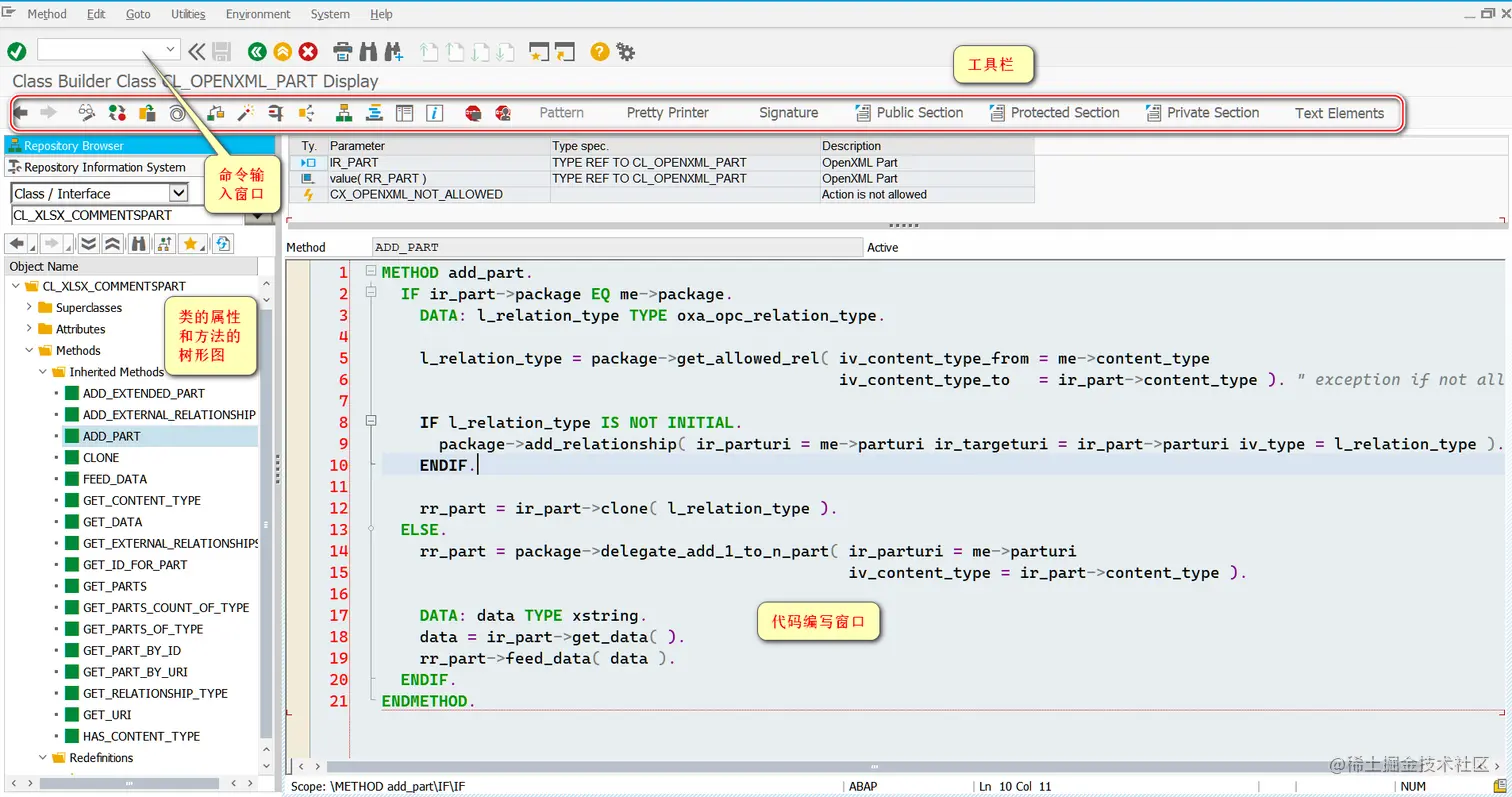
Task: Open the Utilities menu
Action: click(x=188, y=14)
